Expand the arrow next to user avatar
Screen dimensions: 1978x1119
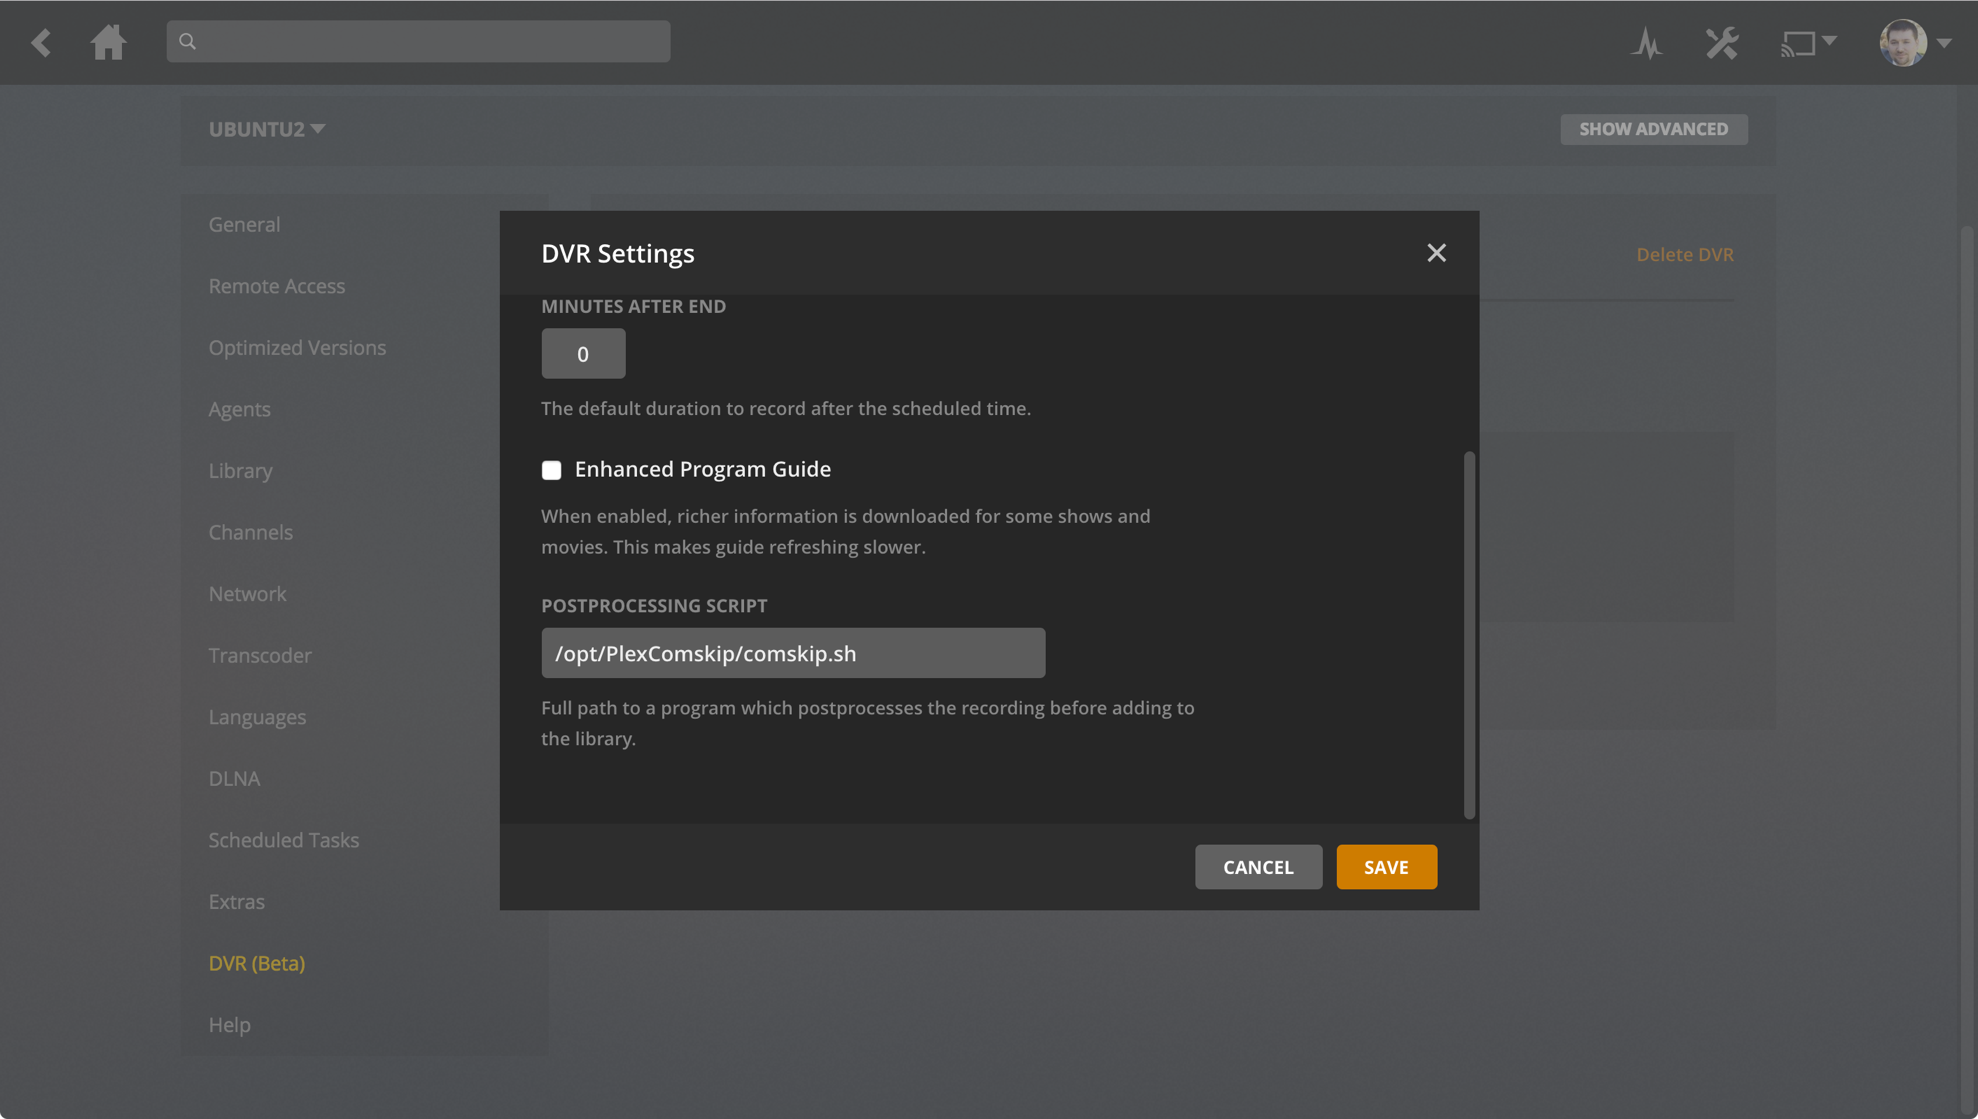click(x=1944, y=43)
